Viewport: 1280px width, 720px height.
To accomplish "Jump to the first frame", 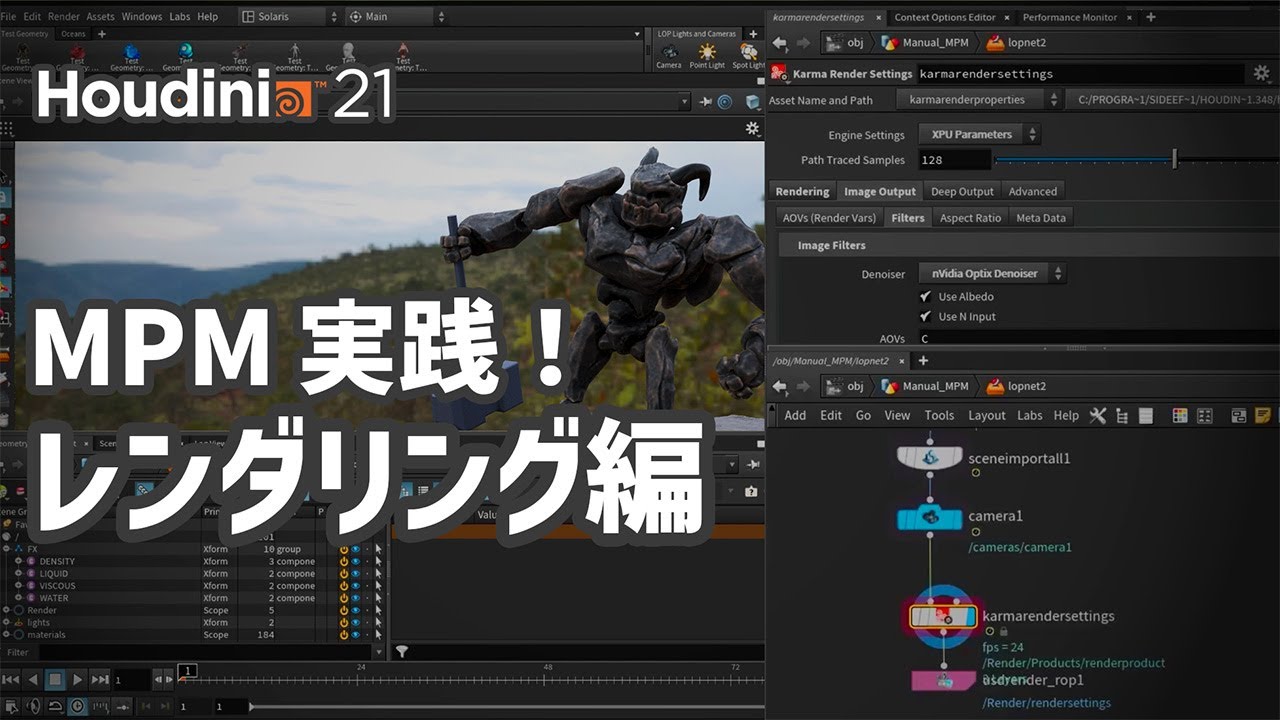I will [10, 679].
